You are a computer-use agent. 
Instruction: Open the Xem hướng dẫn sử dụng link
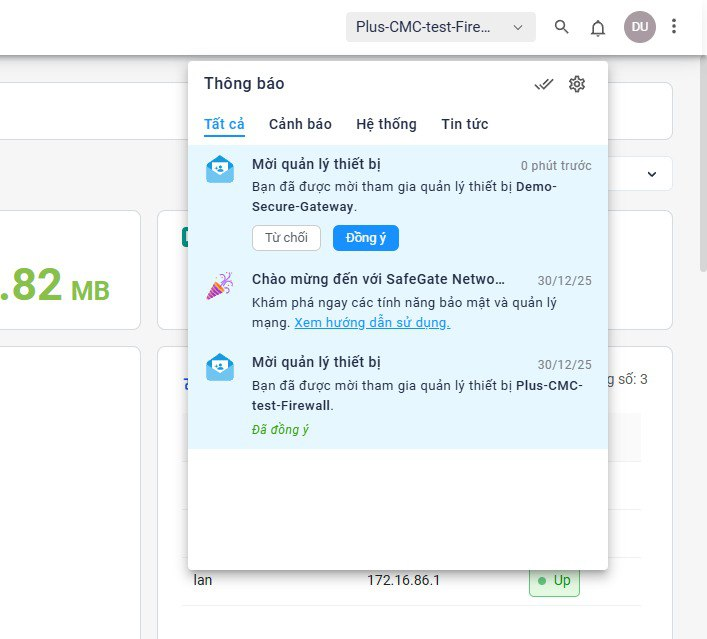point(372,323)
